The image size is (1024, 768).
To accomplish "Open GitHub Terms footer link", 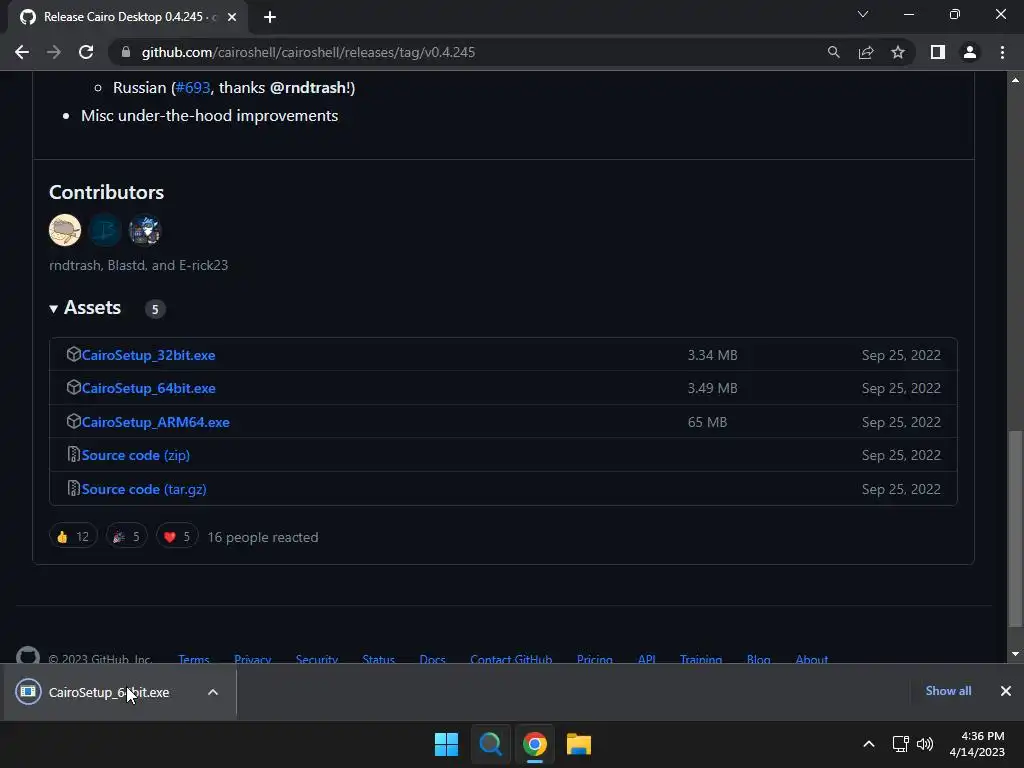I will point(194,659).
